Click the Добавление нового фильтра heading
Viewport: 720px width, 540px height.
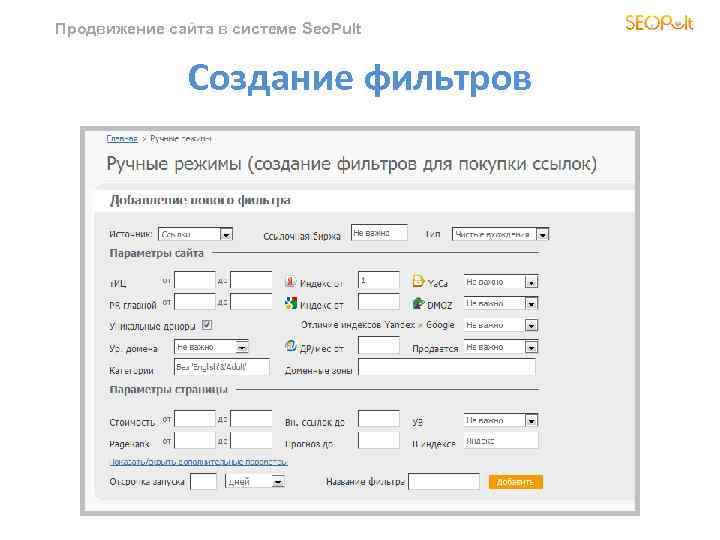pyautogui.click(x=200, y=200)
